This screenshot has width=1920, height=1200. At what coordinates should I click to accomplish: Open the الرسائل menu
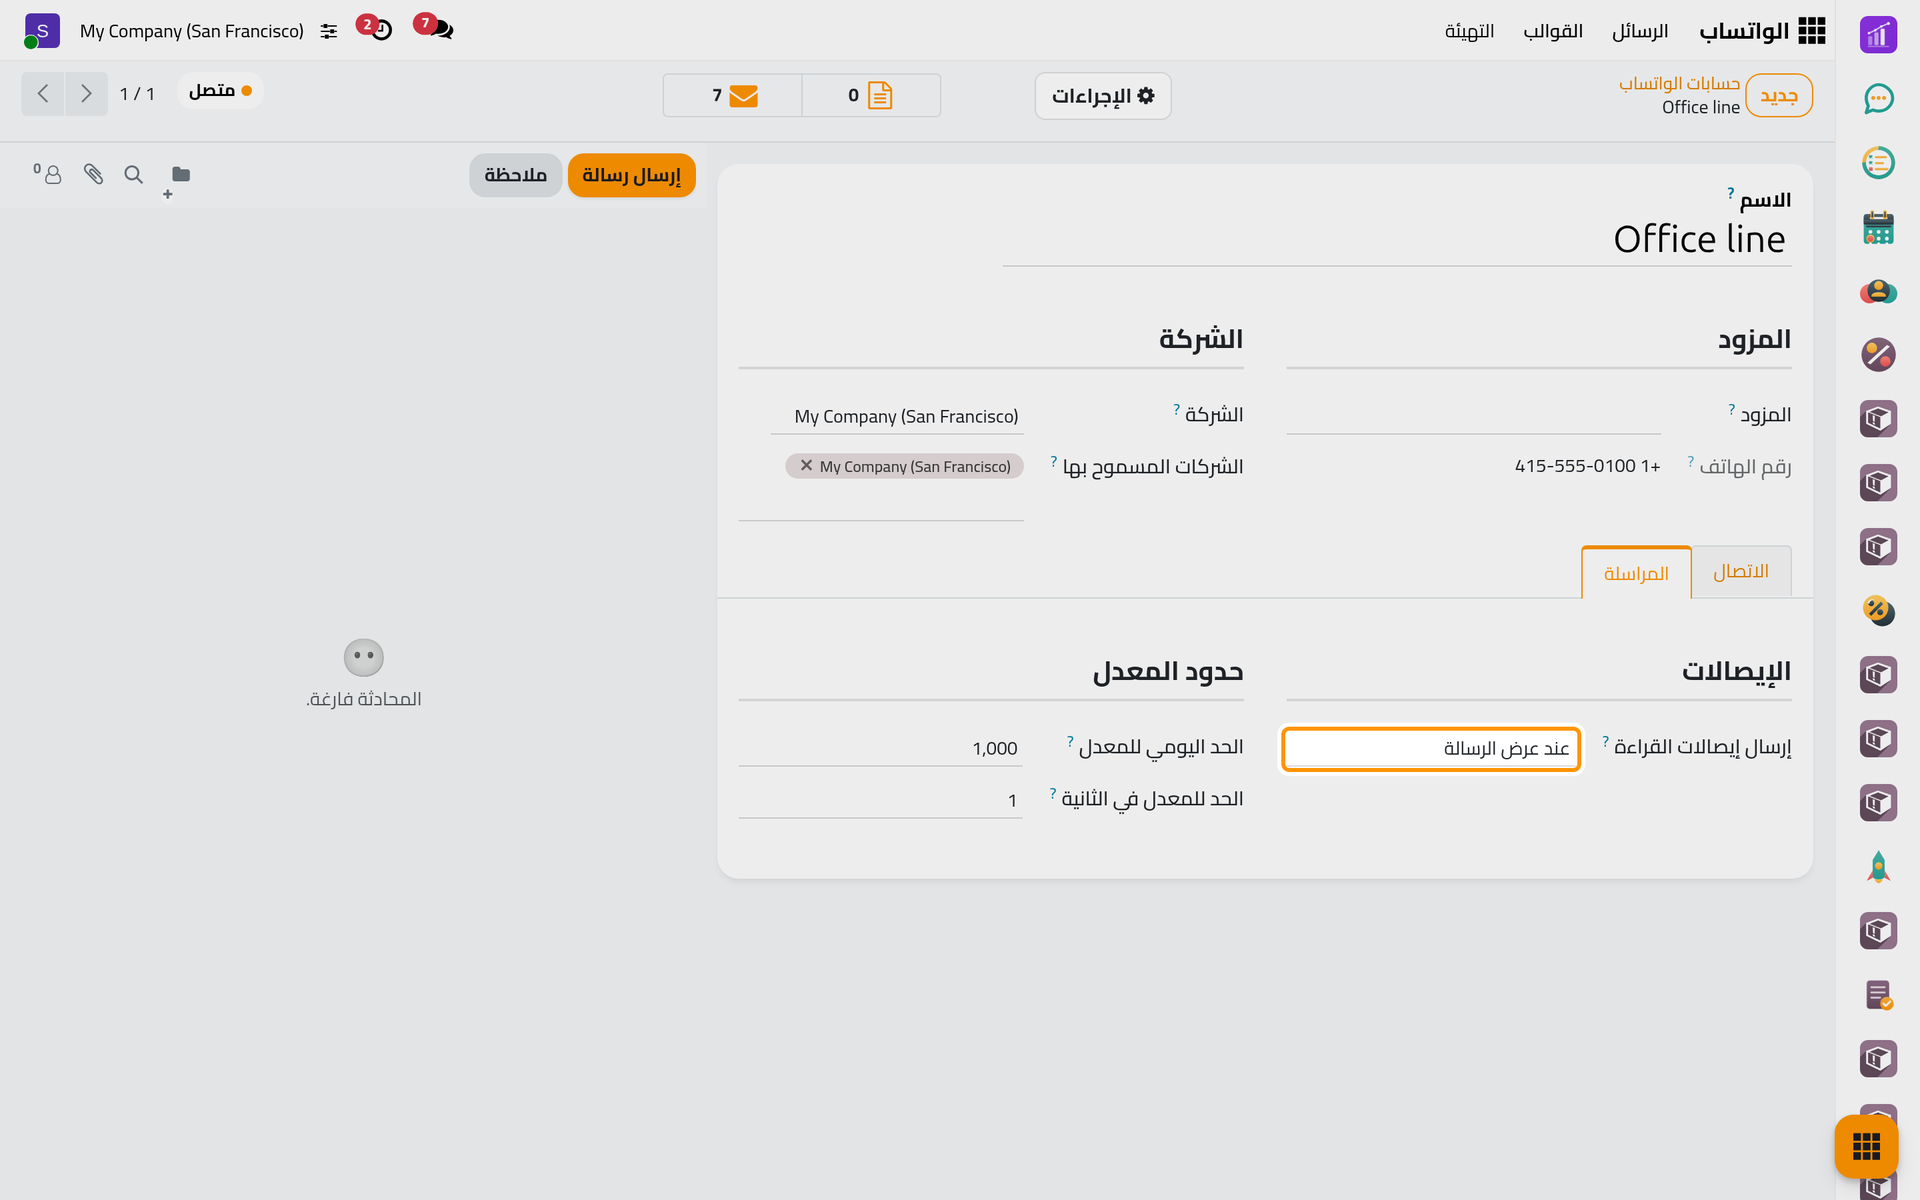1640,32
